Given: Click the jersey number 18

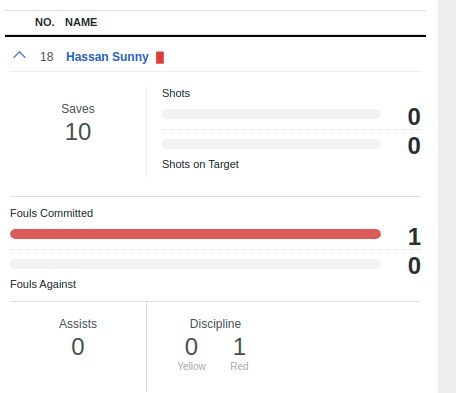Looking at the screenshot, I should 47,57.
